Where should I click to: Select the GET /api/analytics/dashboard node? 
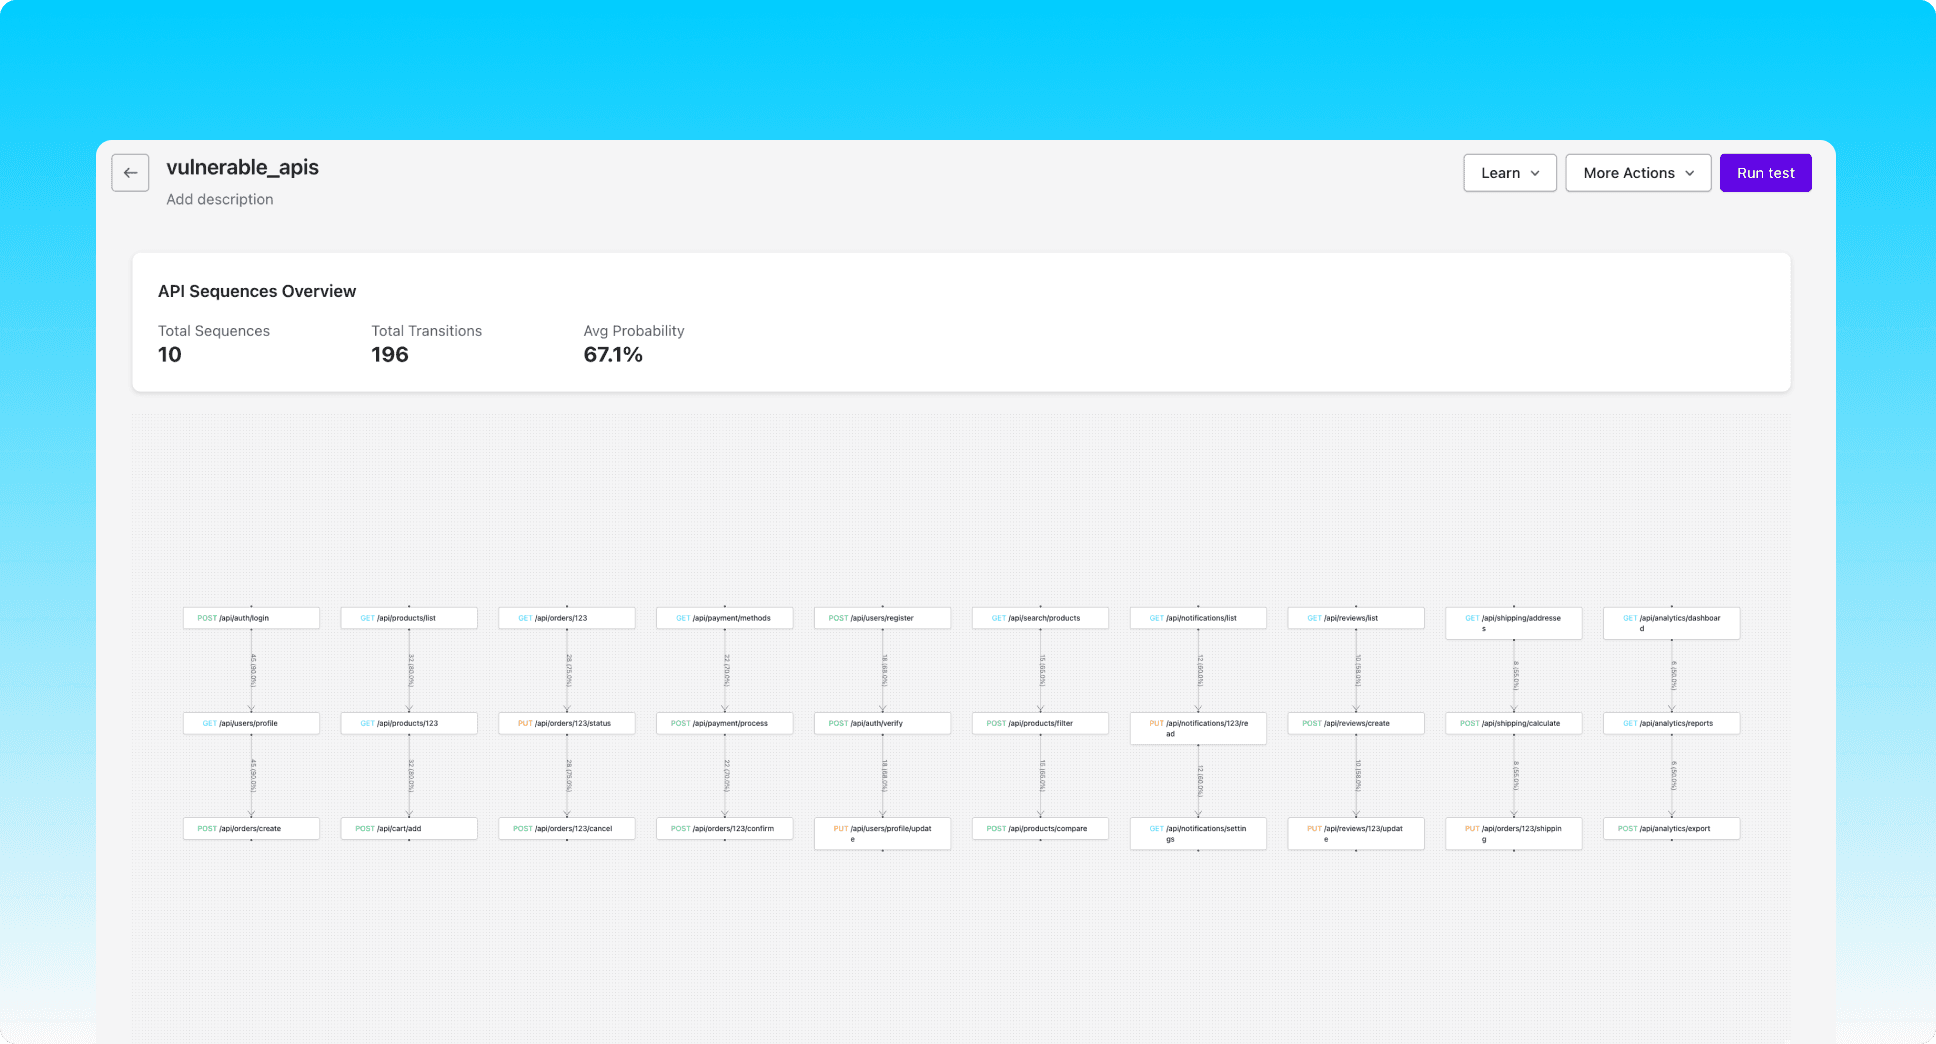tap(1672, 623)
